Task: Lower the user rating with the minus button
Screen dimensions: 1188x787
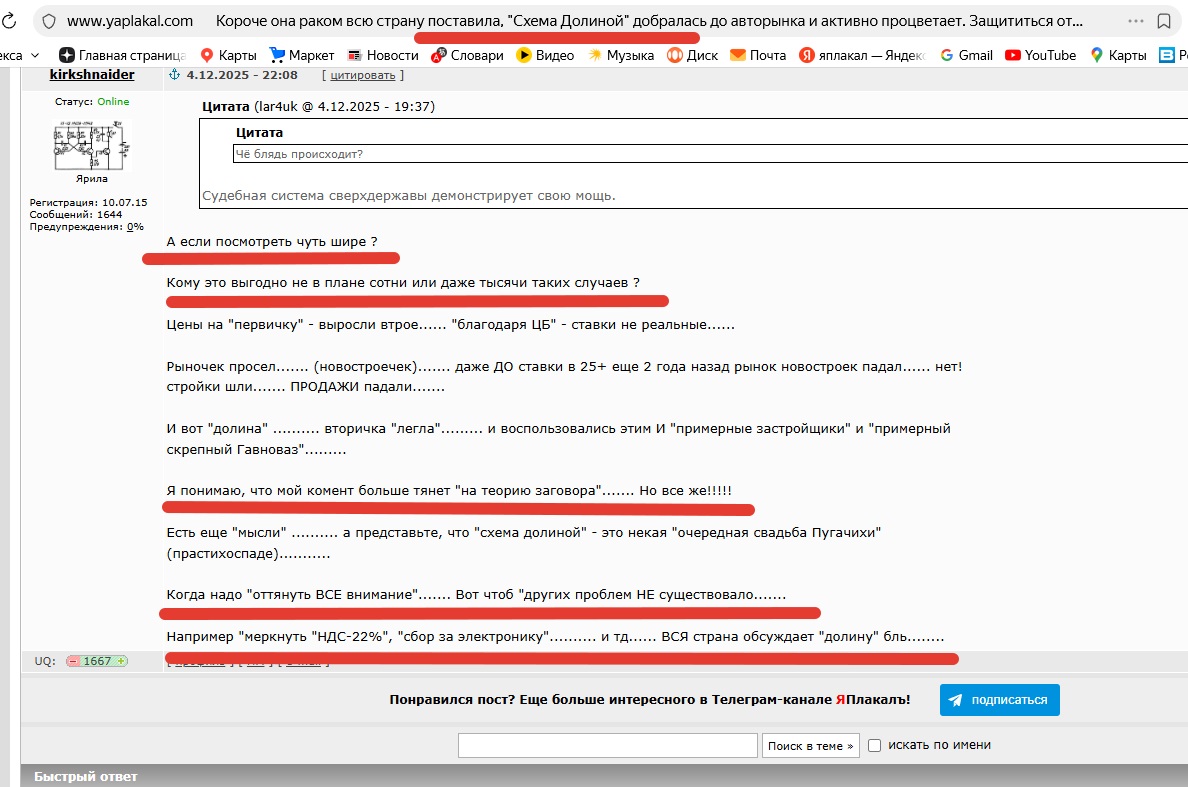Action: click(x=73, y=661)
